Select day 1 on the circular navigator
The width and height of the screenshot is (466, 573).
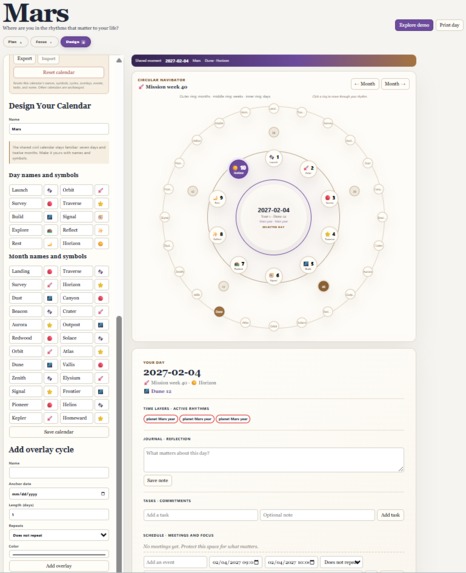[x=274, y=158]
